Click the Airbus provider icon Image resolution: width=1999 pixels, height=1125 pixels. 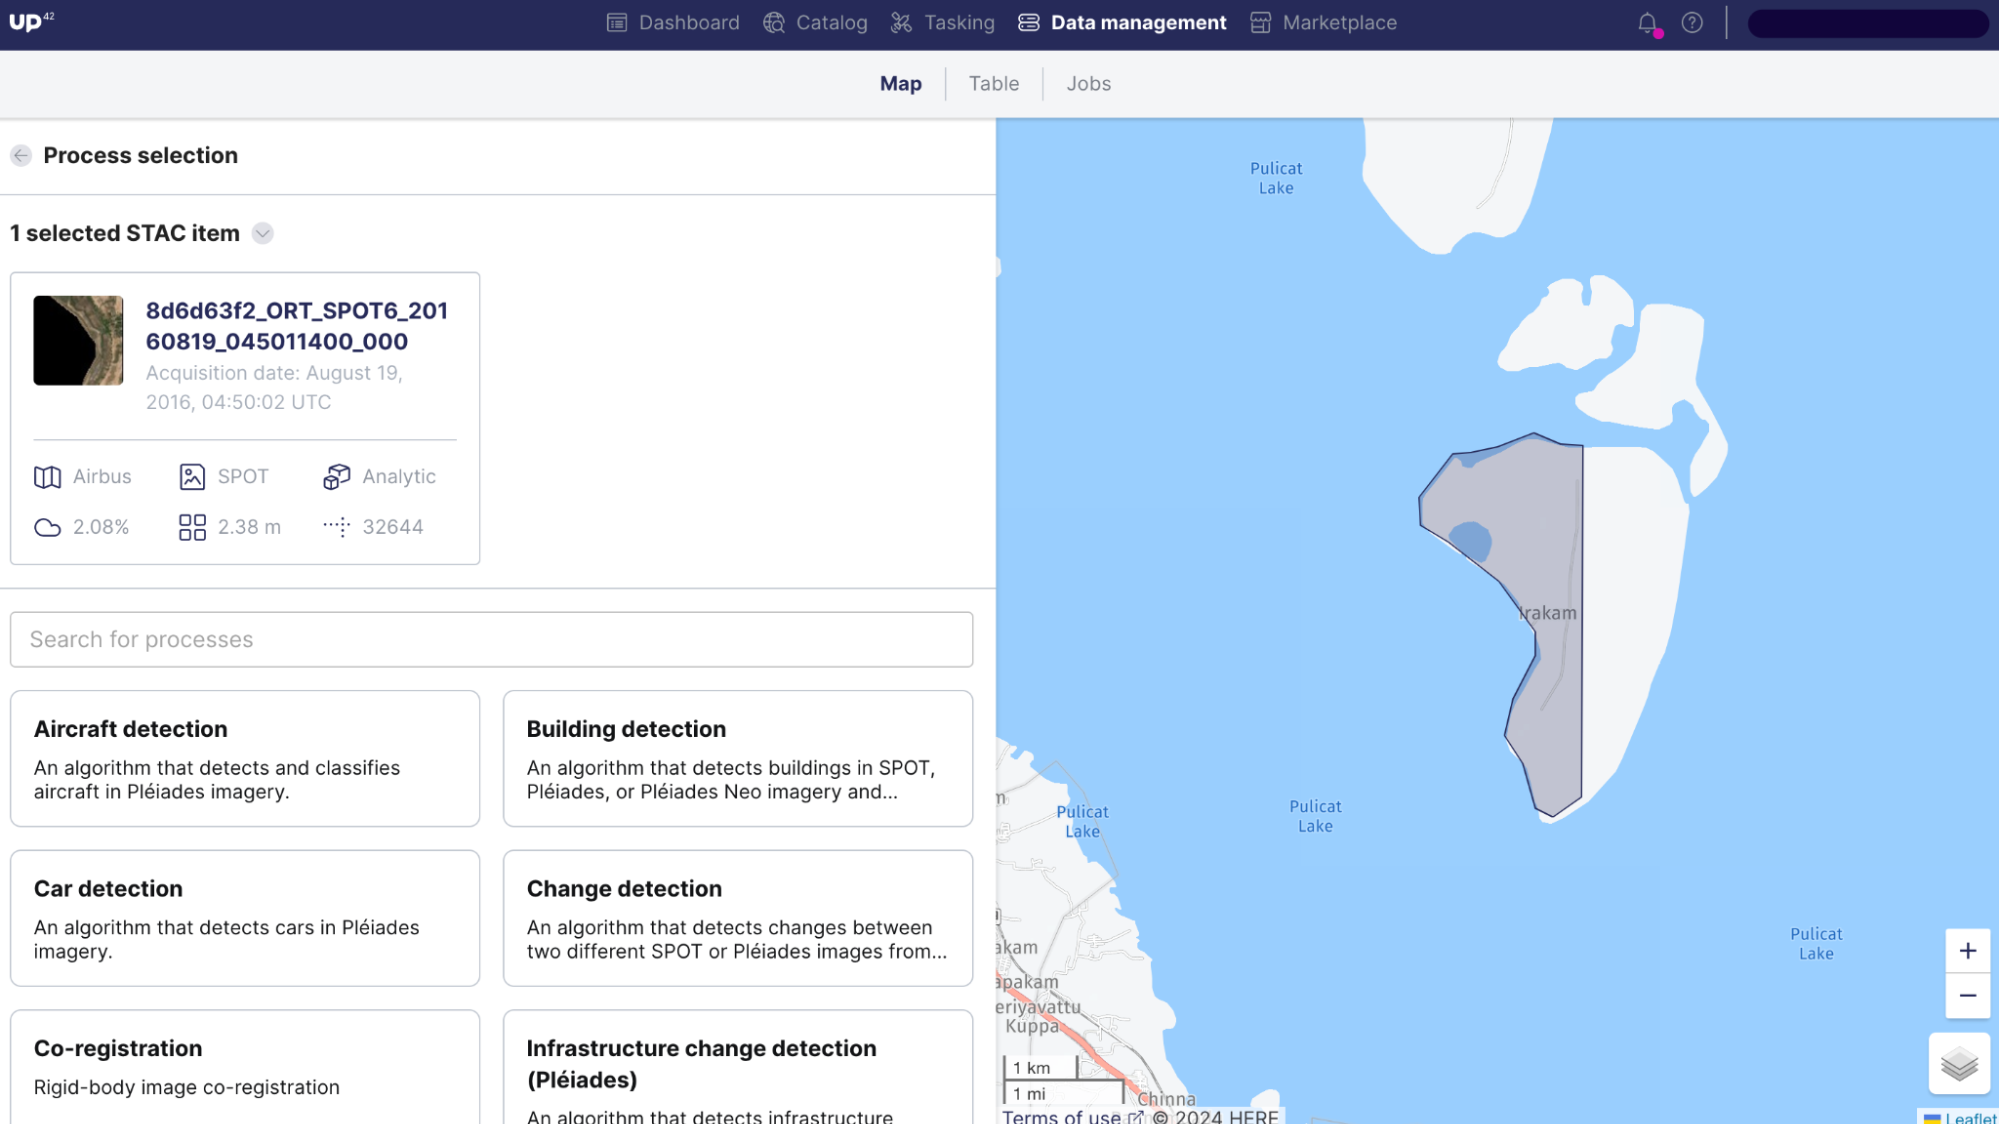point(47,477)
